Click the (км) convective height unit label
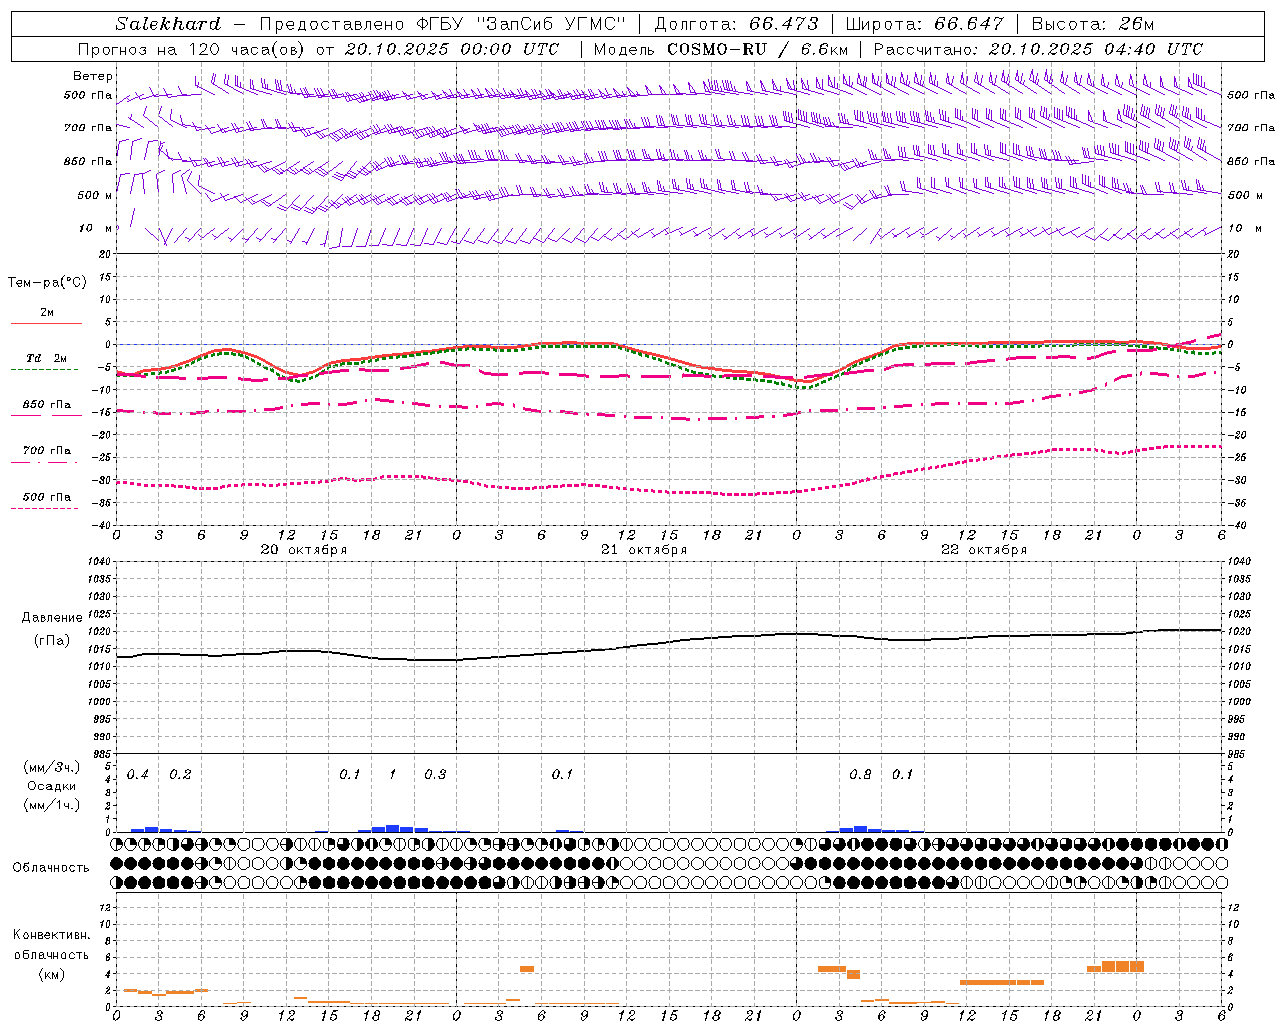1280x1024 pixels. pyautogui.click(x=51, y=974)
